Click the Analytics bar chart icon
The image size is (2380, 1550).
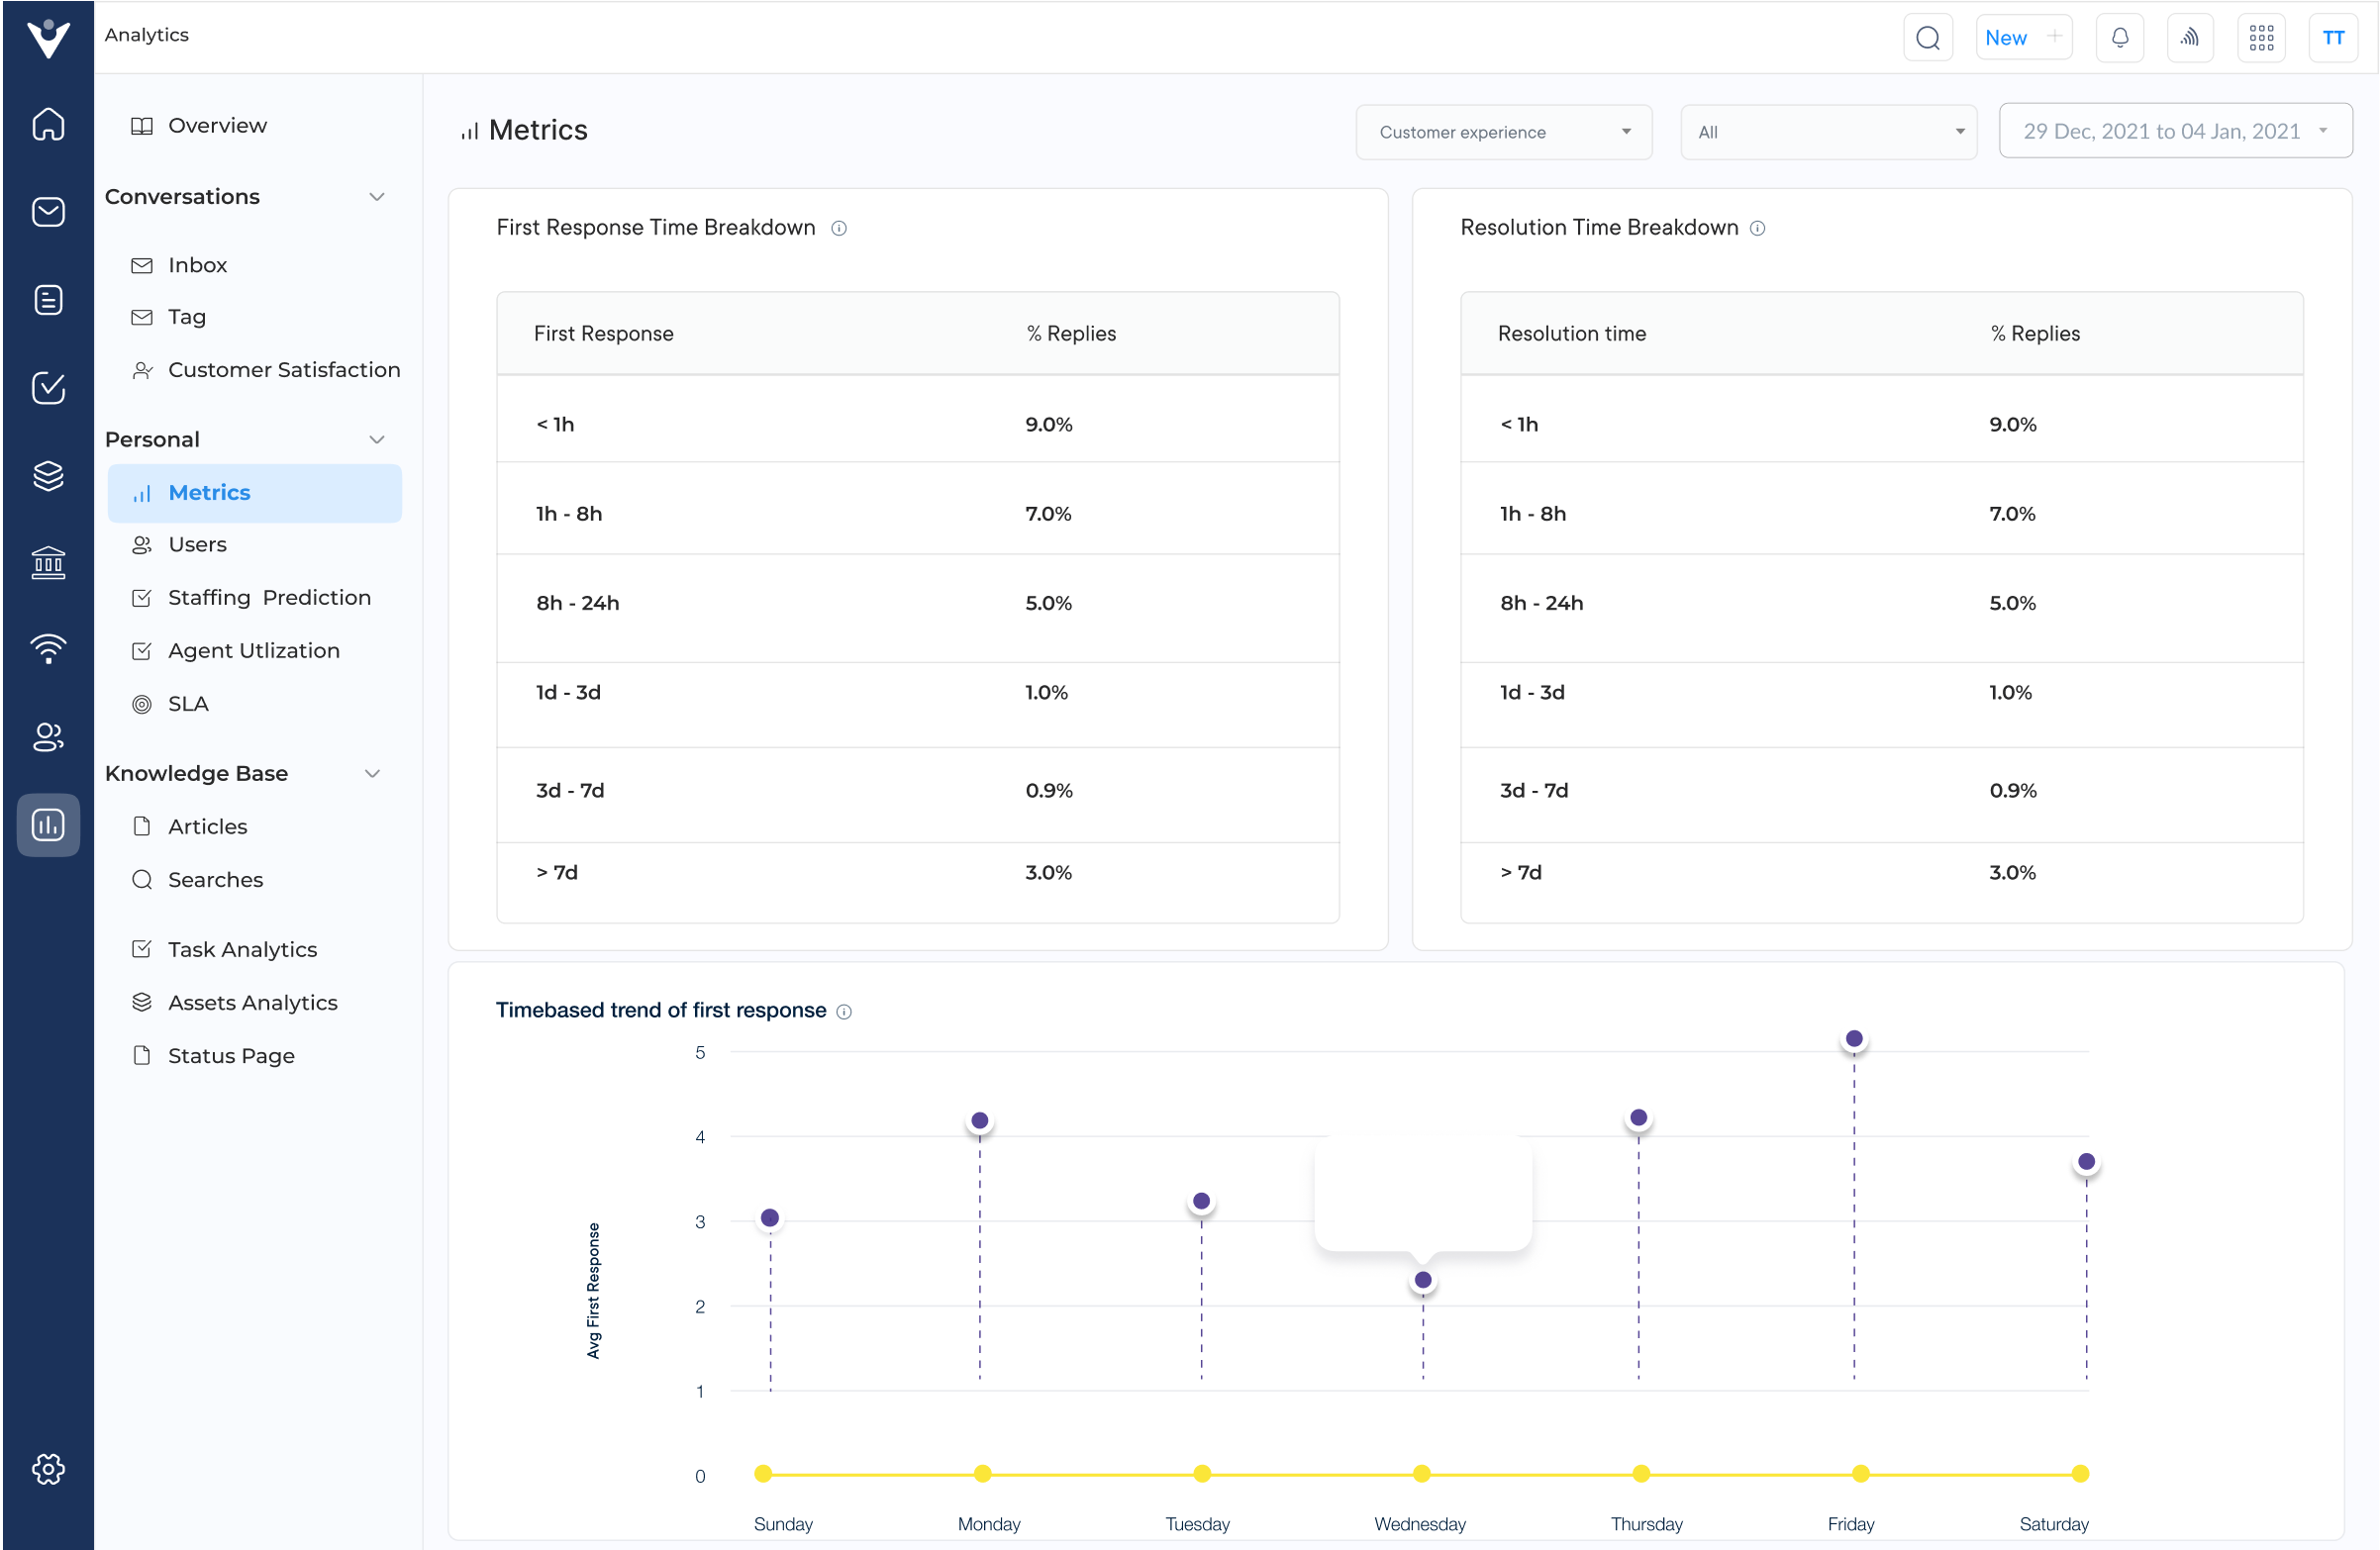47,823
